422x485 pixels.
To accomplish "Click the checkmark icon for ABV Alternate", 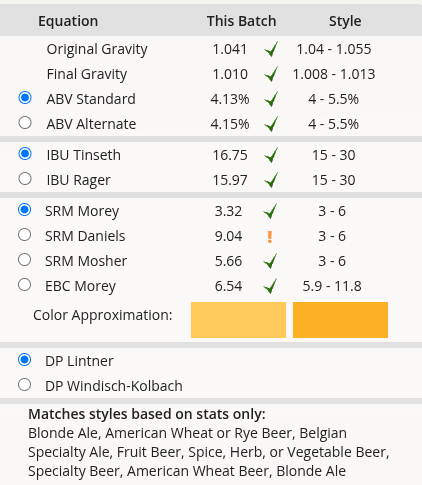I will [271, 124].
